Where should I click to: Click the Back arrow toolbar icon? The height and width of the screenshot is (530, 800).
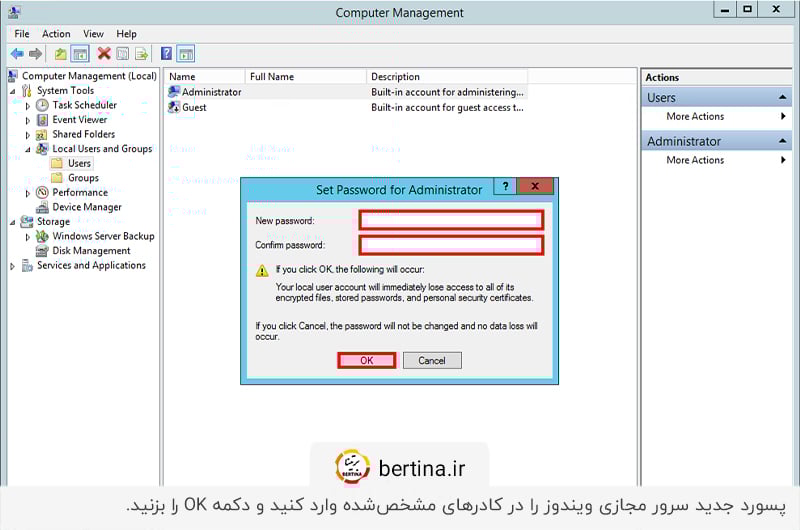click(17, 54)
